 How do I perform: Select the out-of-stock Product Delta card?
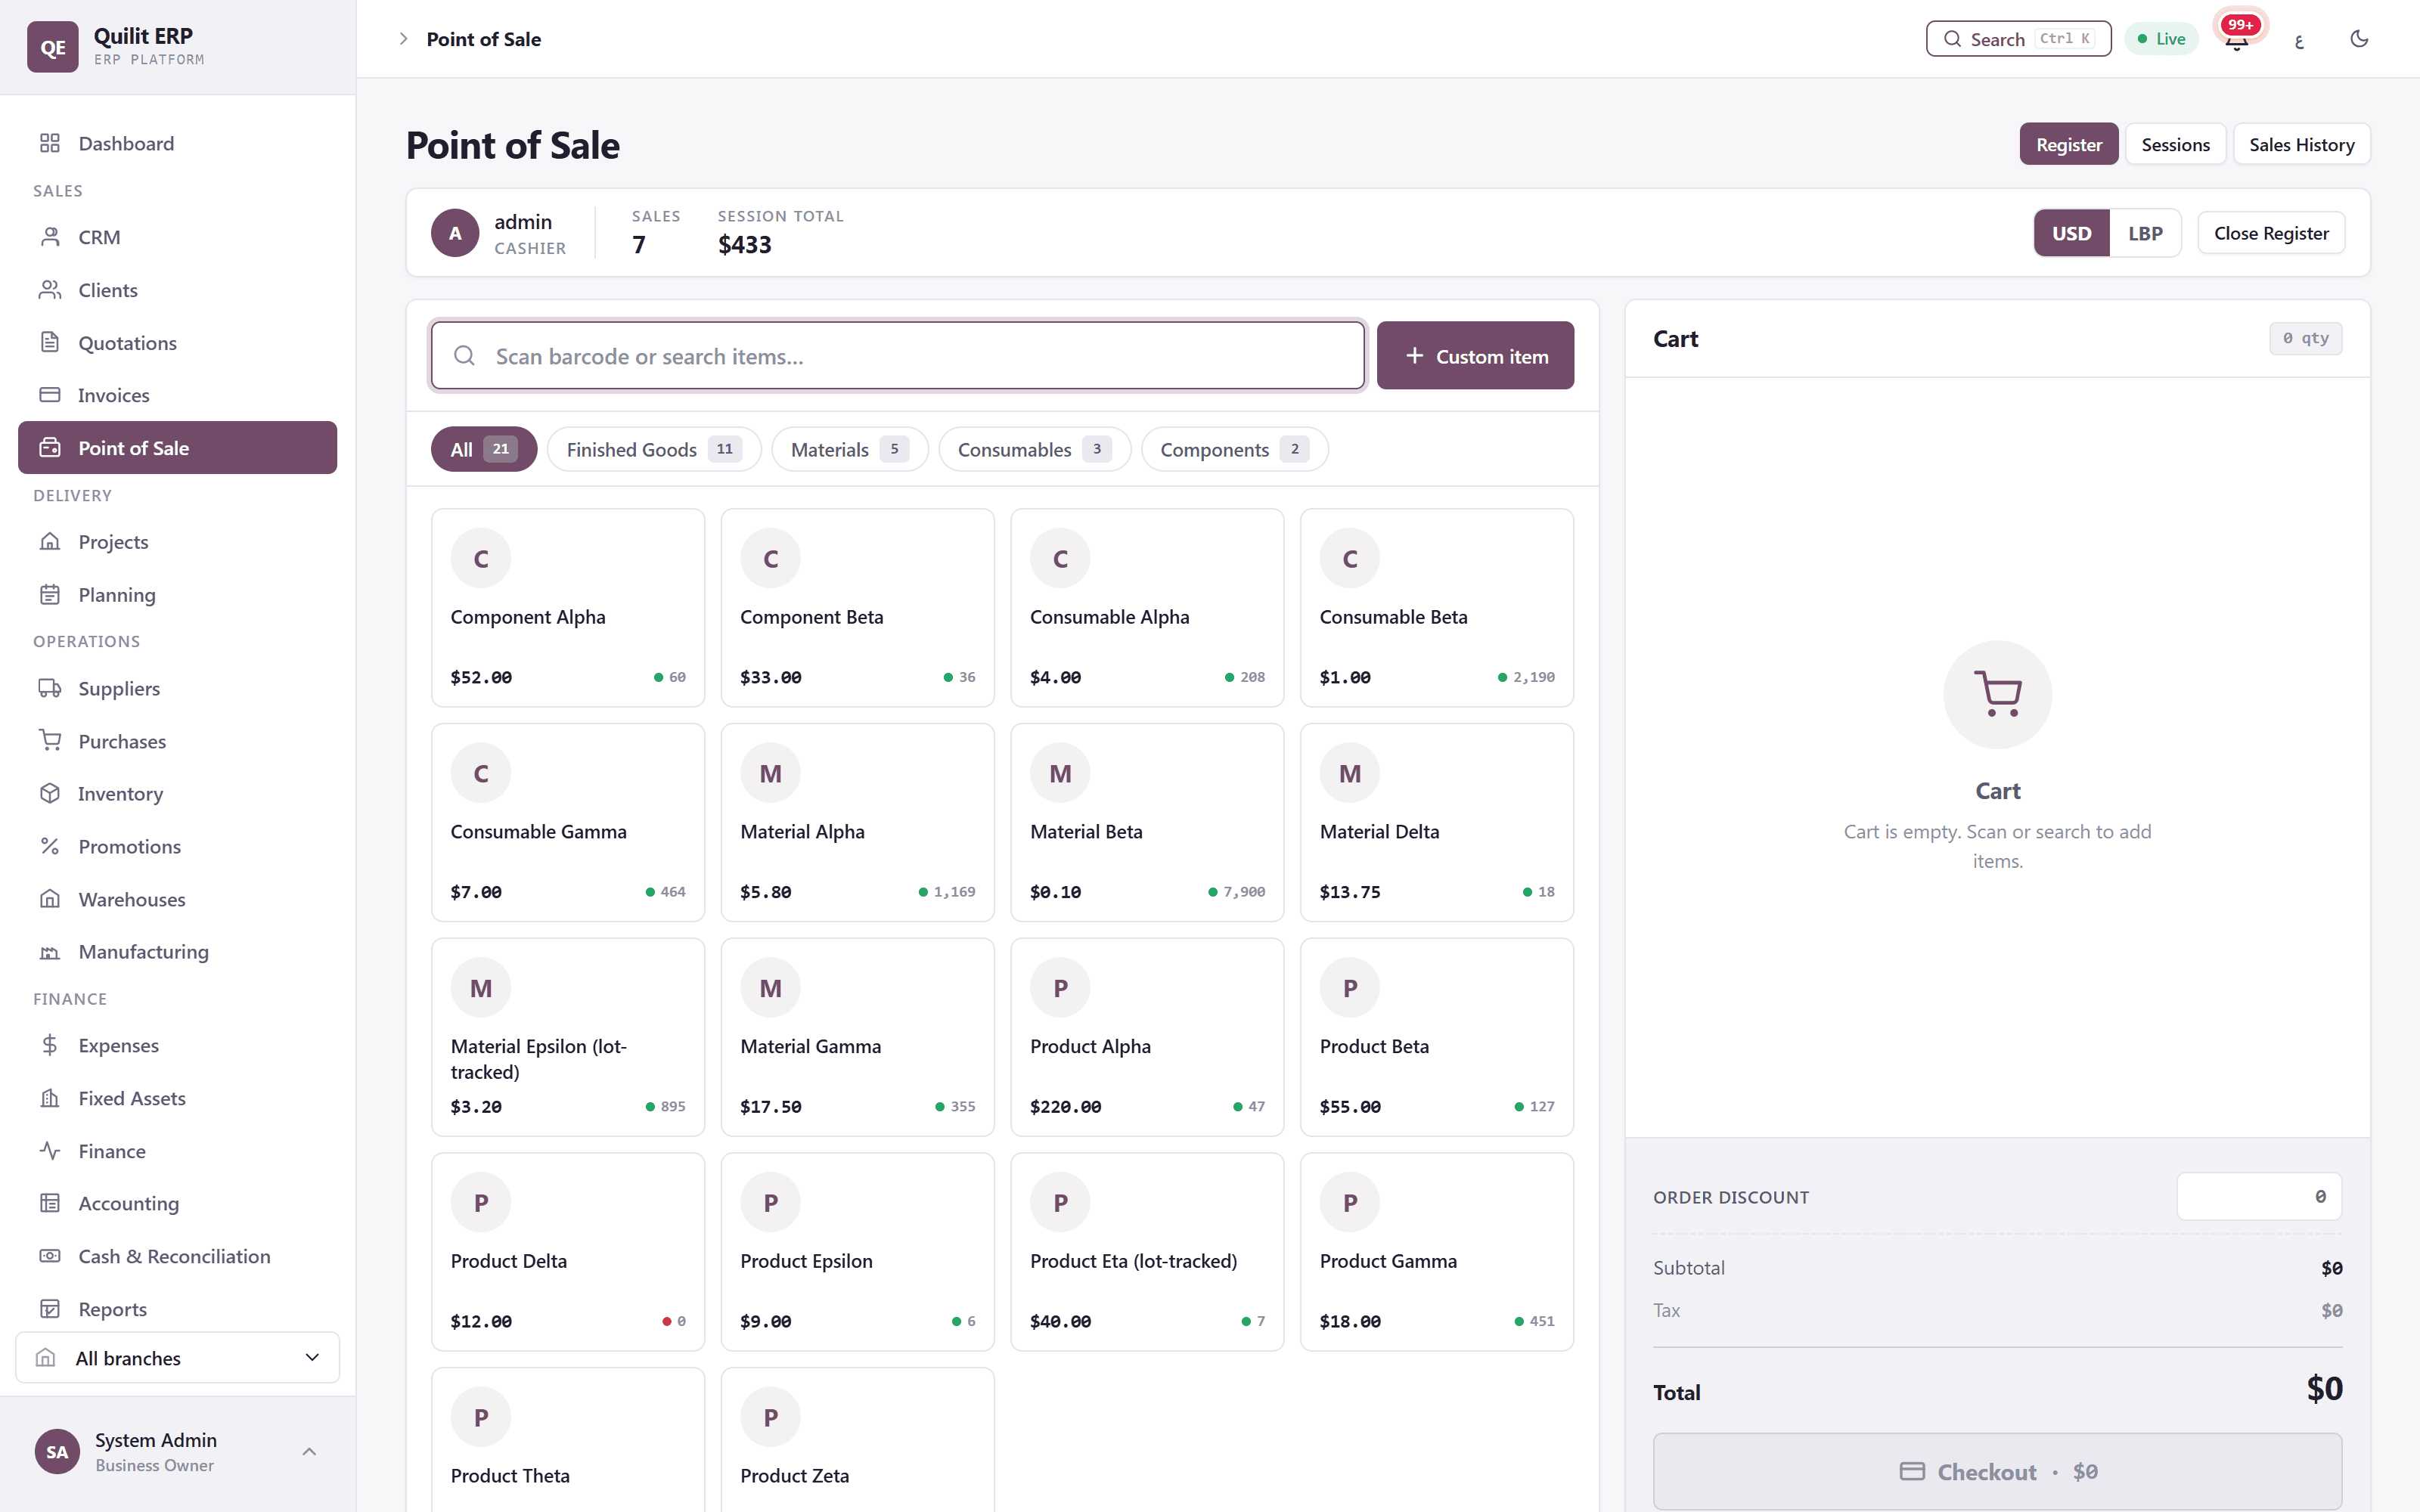tap(568, 1252)
